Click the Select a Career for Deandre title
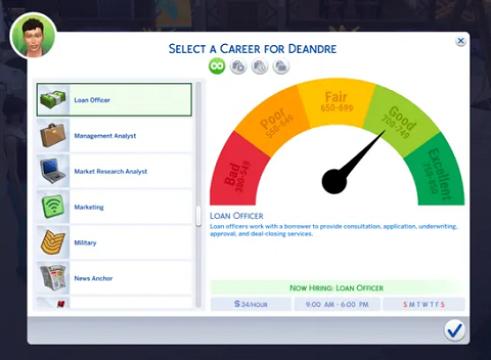This screenshot has height=360, width=491. pyautogui.click(x=252, y=49)
